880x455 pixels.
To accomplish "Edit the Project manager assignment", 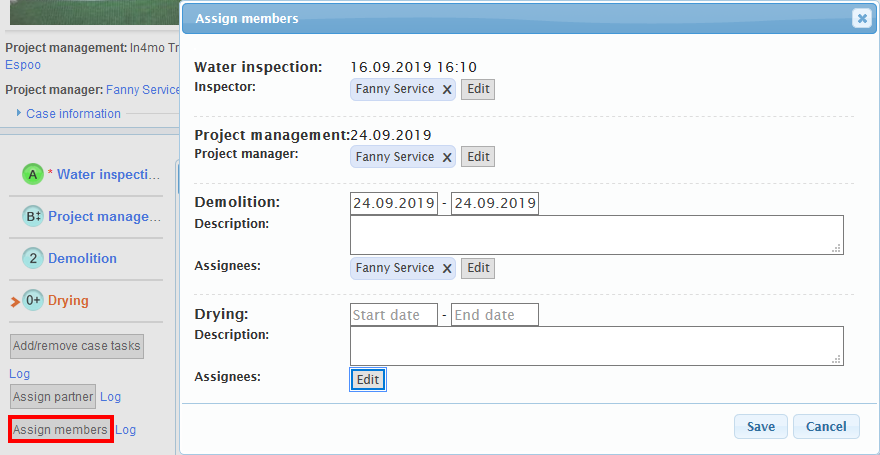I will click(x=478, y=157).
